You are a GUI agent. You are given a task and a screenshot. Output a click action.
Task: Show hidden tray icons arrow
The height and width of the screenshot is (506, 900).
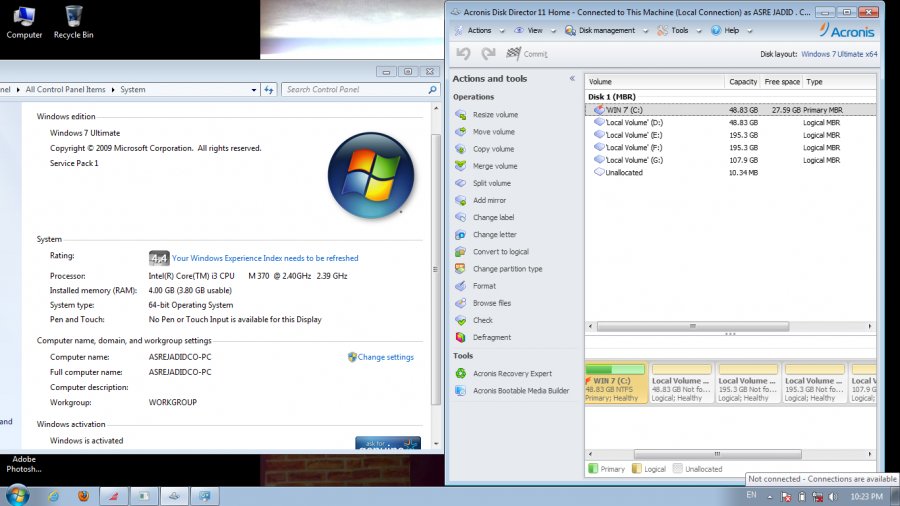pyautogui.click(x=770, y=497)
